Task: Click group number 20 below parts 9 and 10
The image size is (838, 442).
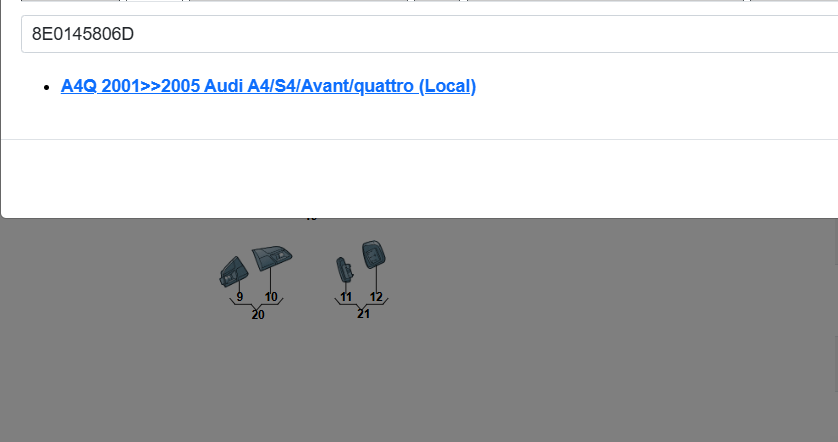Action: pyautogui.click(x=258, y=315)
